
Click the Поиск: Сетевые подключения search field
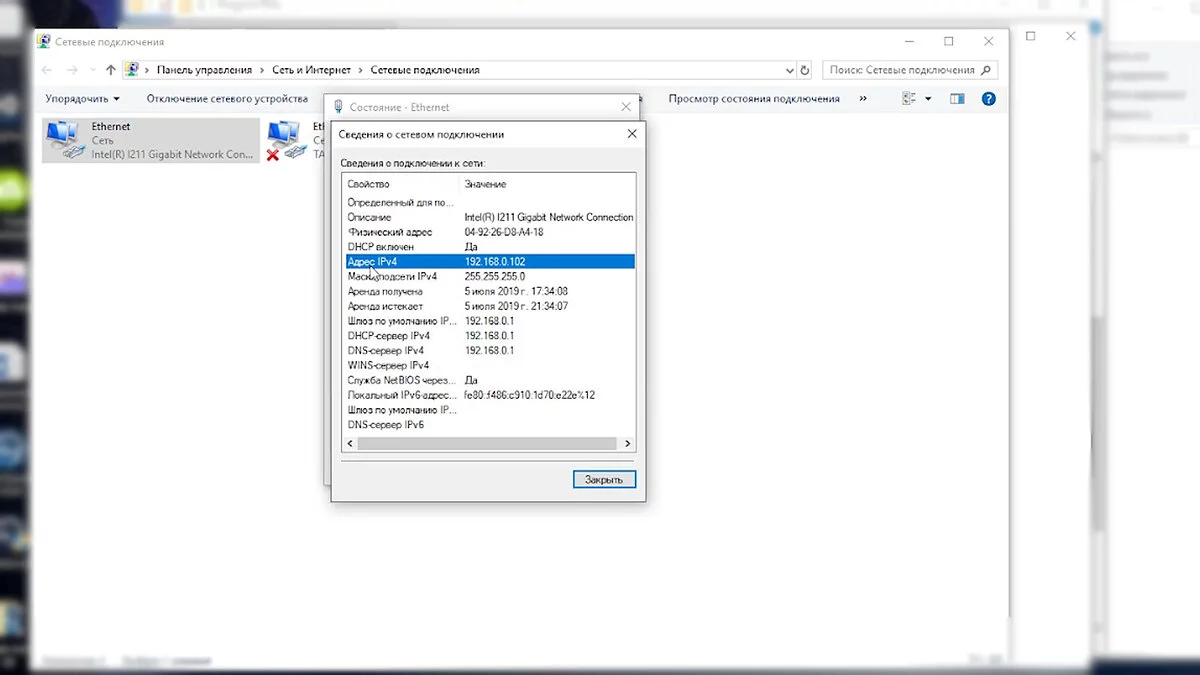pos(900,70)
